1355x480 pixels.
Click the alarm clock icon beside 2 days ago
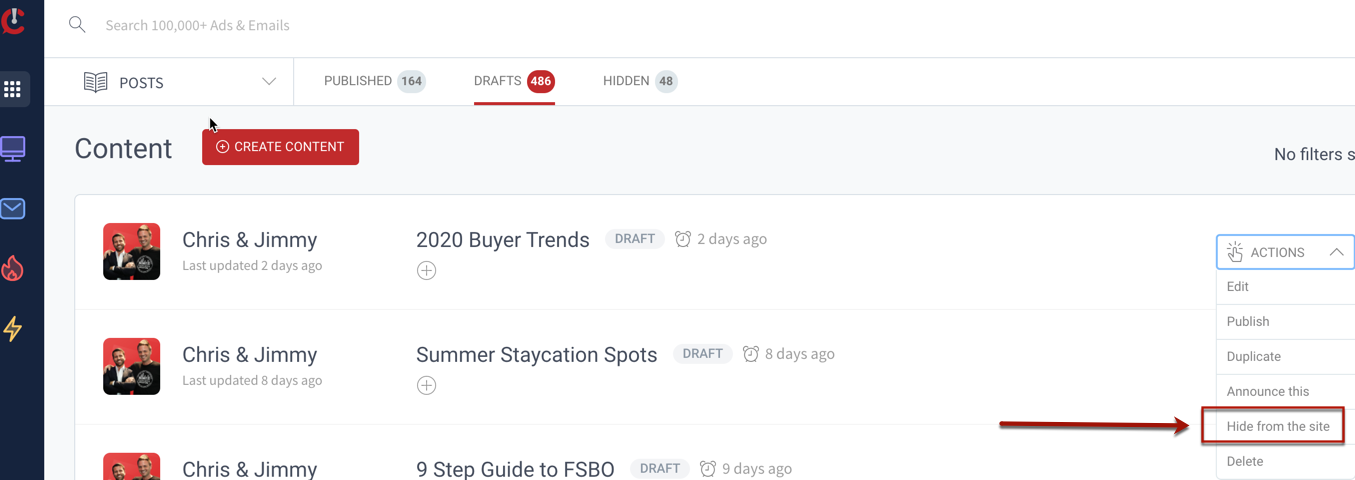[x=683, y=239]
